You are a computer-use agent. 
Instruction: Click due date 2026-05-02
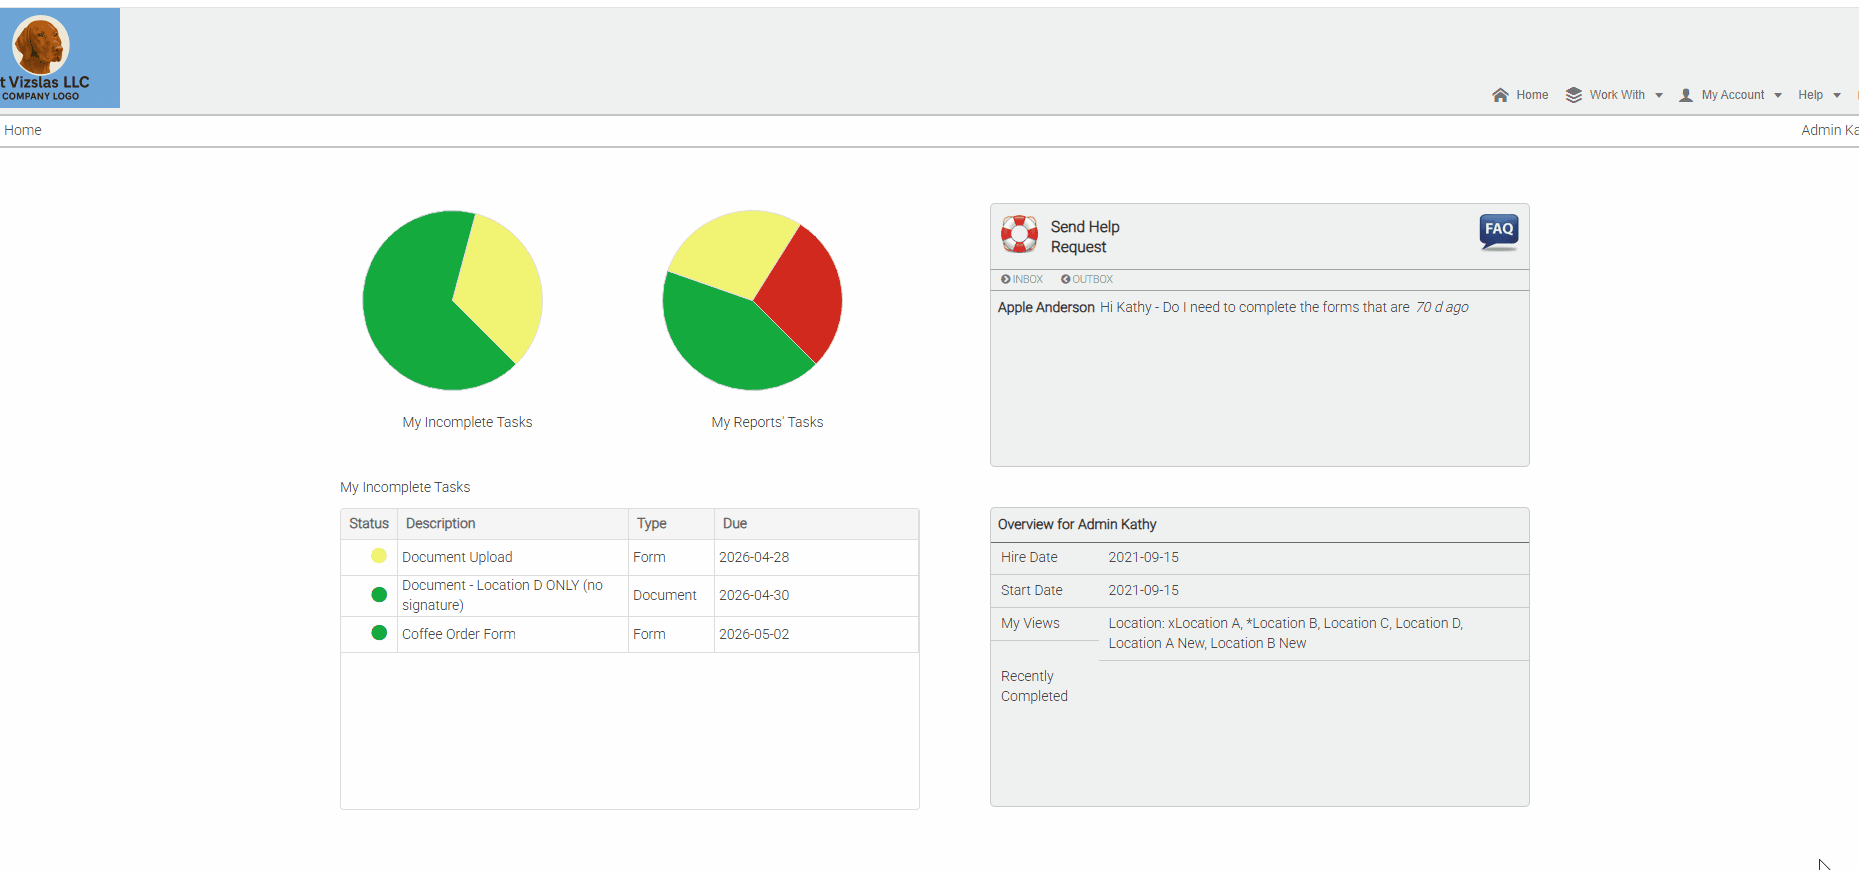pos(754,634)
